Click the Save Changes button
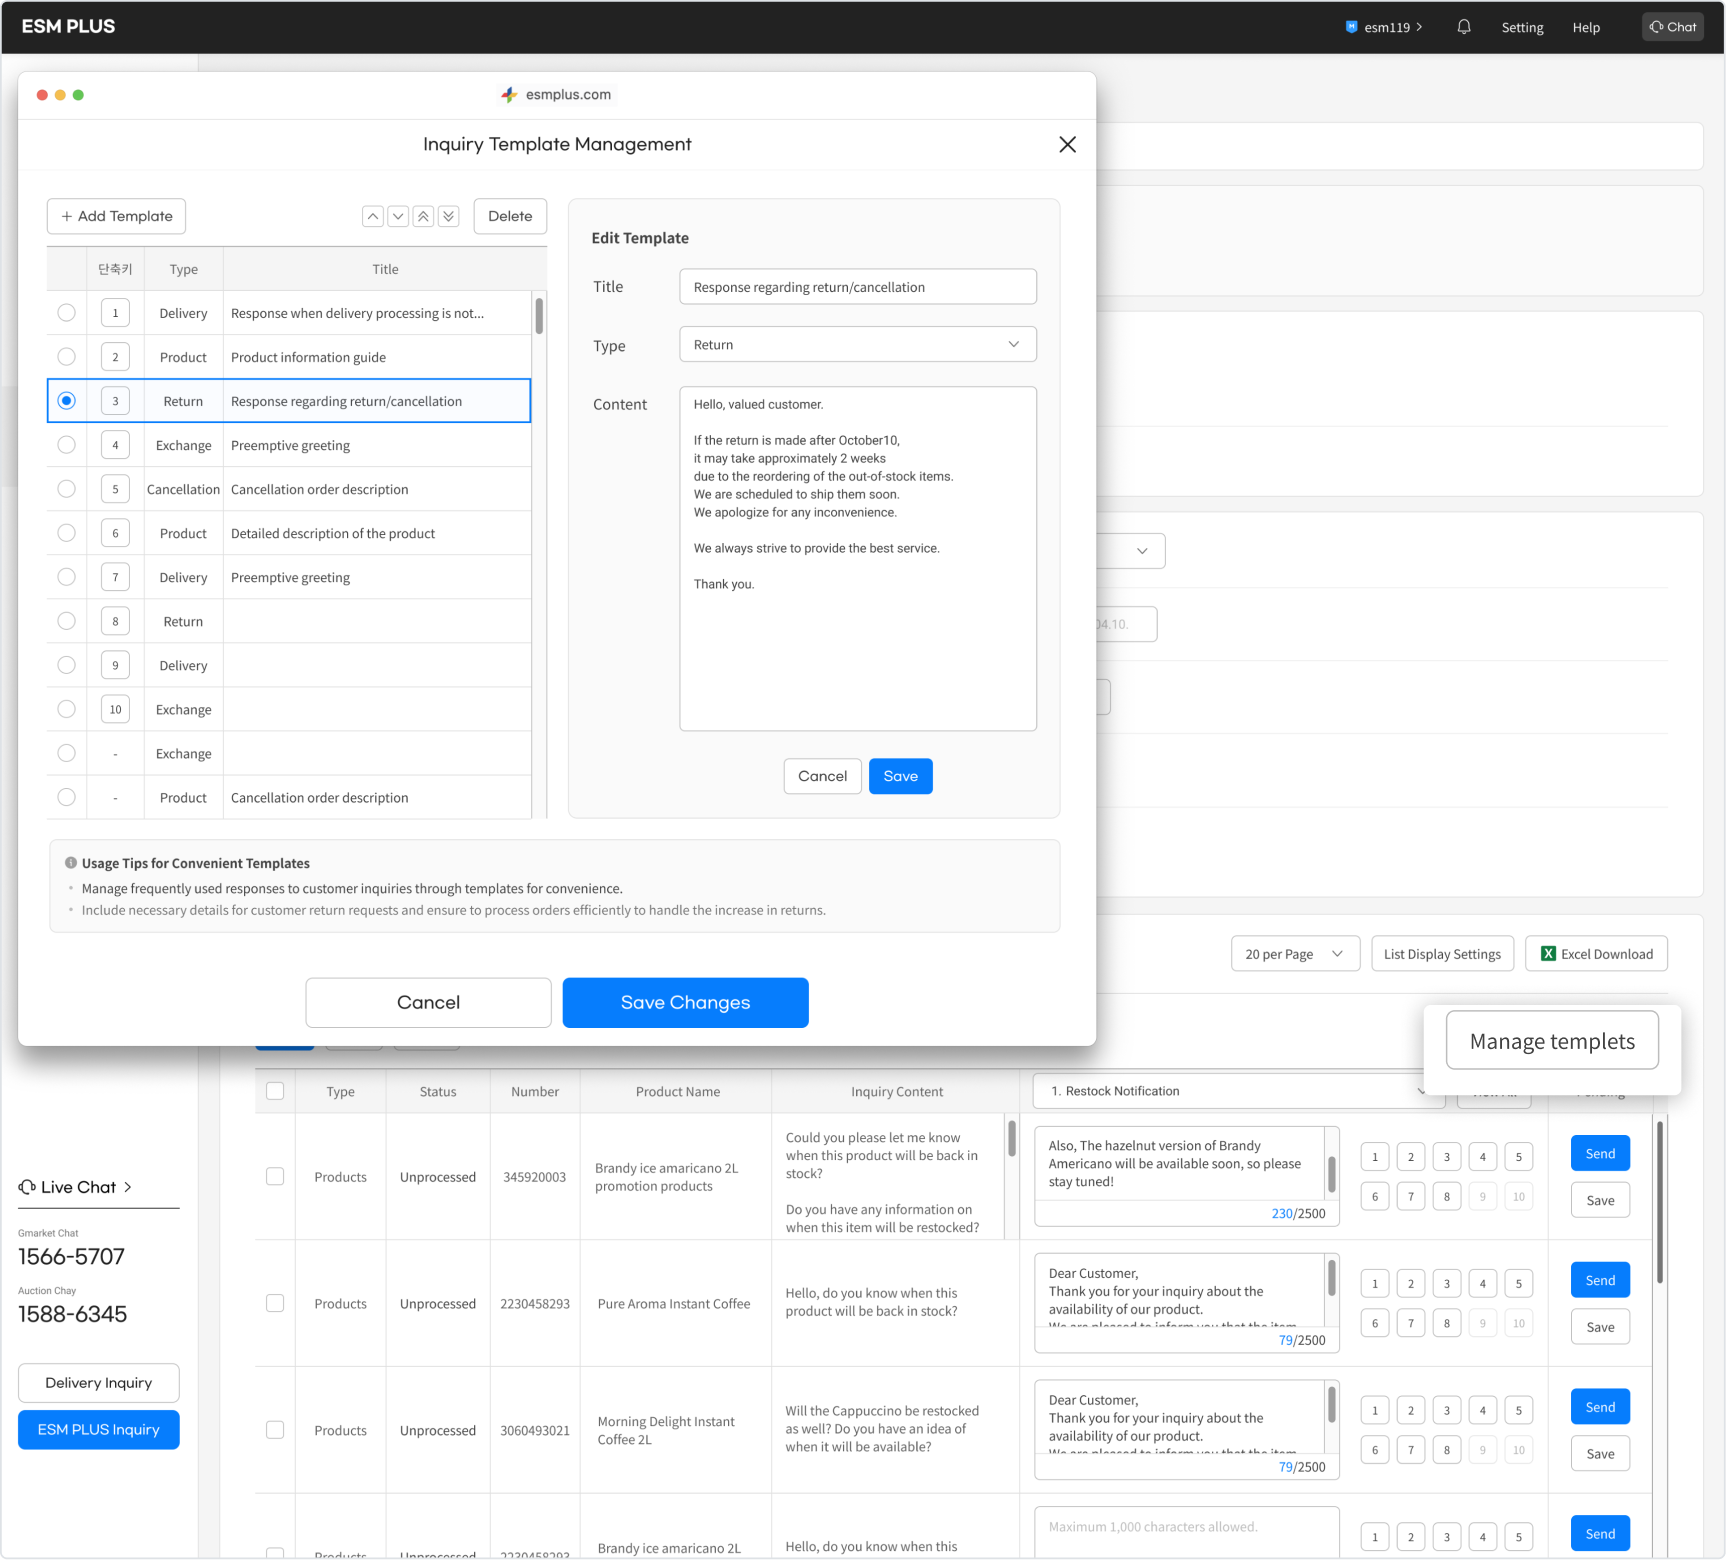 click(685, 1003)
